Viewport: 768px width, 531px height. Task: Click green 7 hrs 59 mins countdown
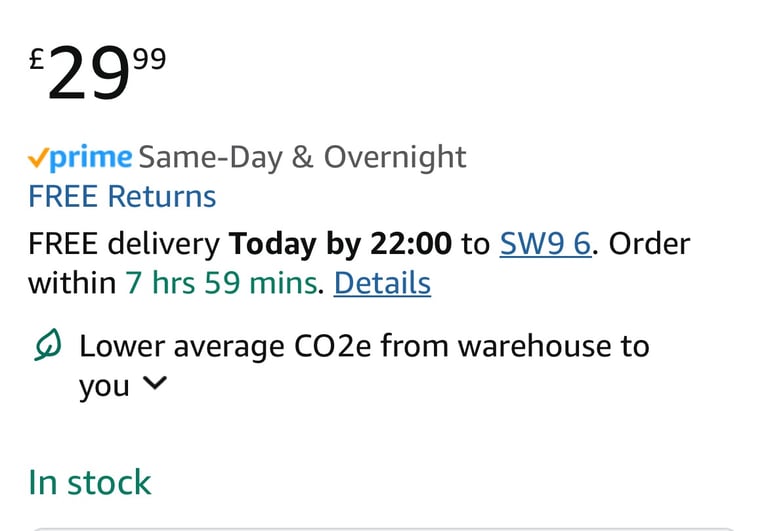(x=222, y=283)
